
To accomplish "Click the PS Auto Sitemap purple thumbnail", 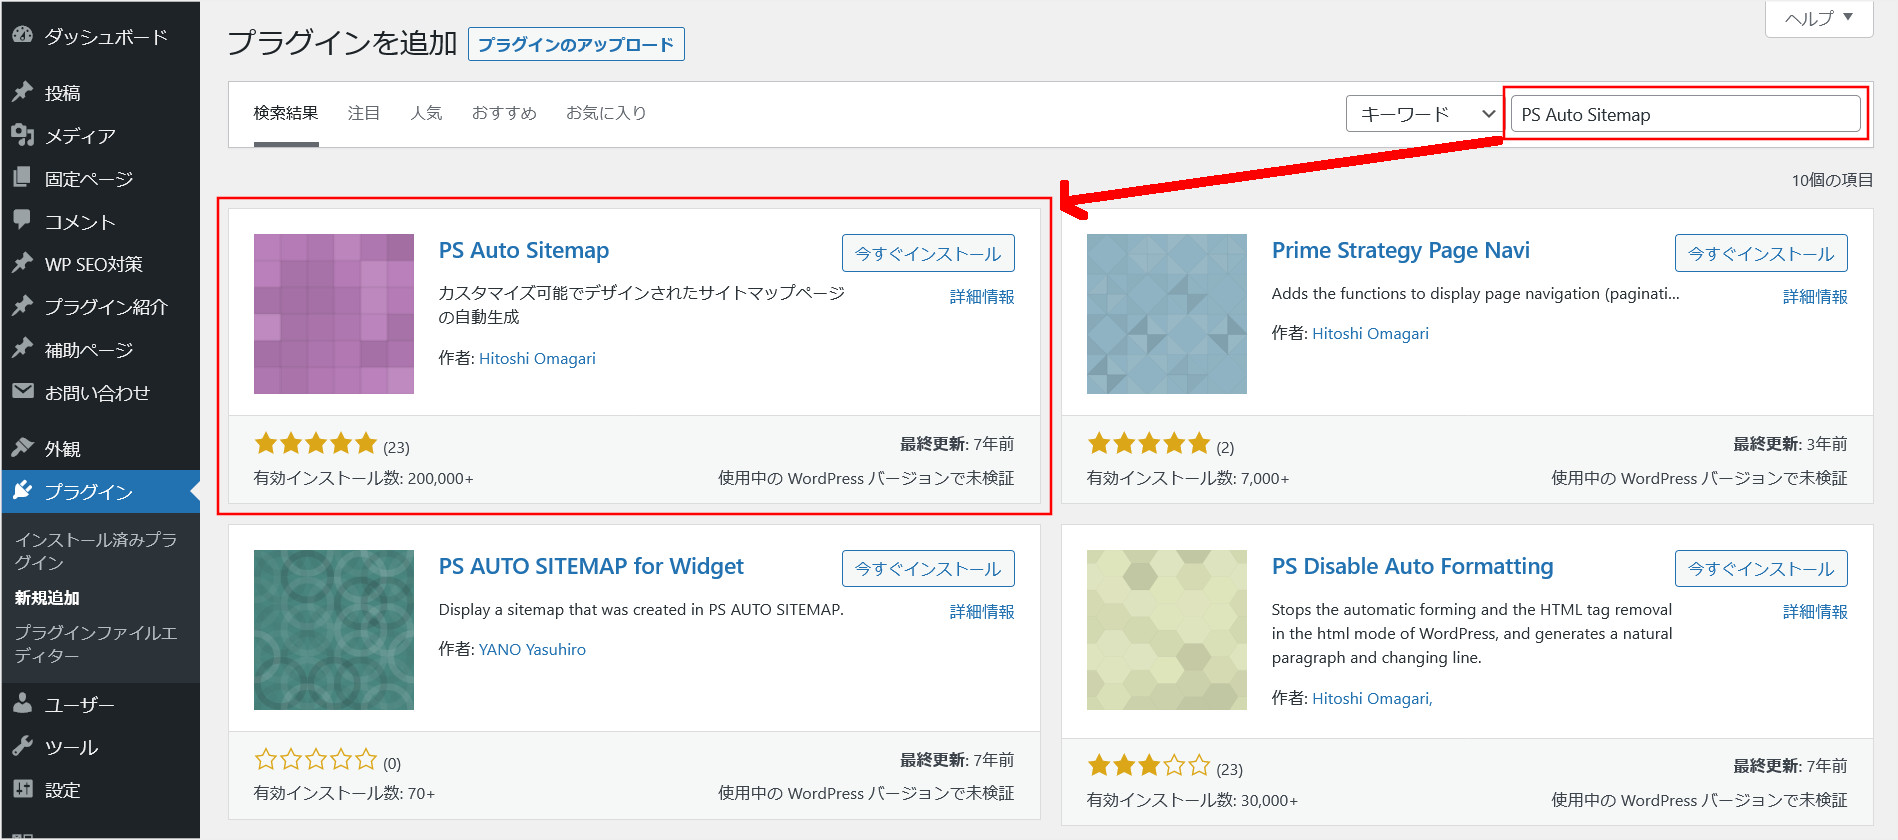I will tap(334, 314).
